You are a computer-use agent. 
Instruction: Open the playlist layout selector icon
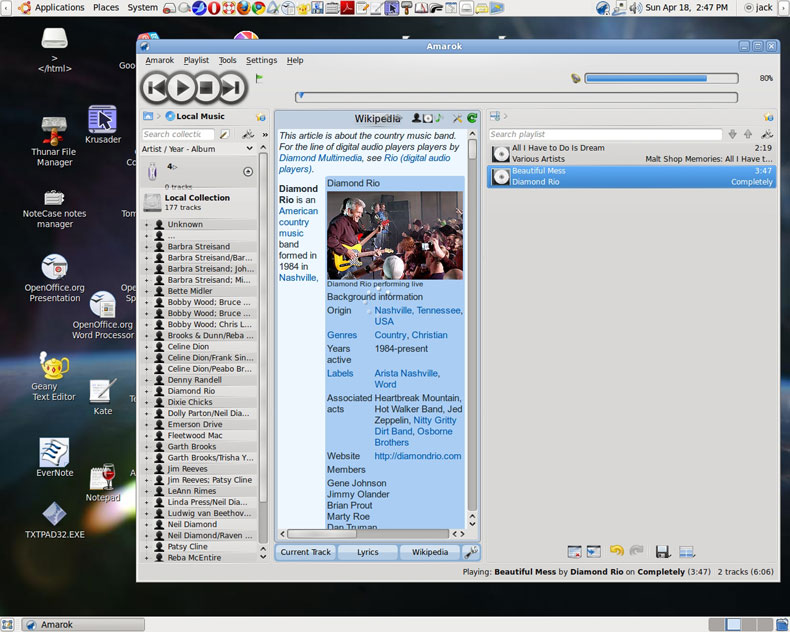tap(686, 552)
